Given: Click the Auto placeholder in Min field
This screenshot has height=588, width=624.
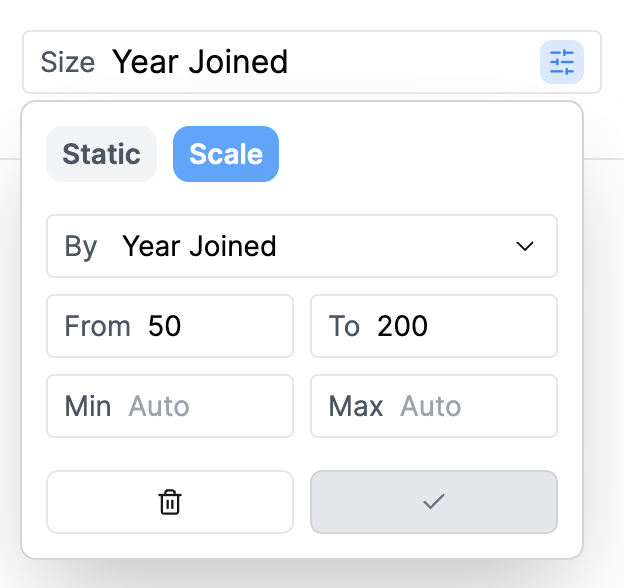Looking at the screenshot, I should pos(159,406).
